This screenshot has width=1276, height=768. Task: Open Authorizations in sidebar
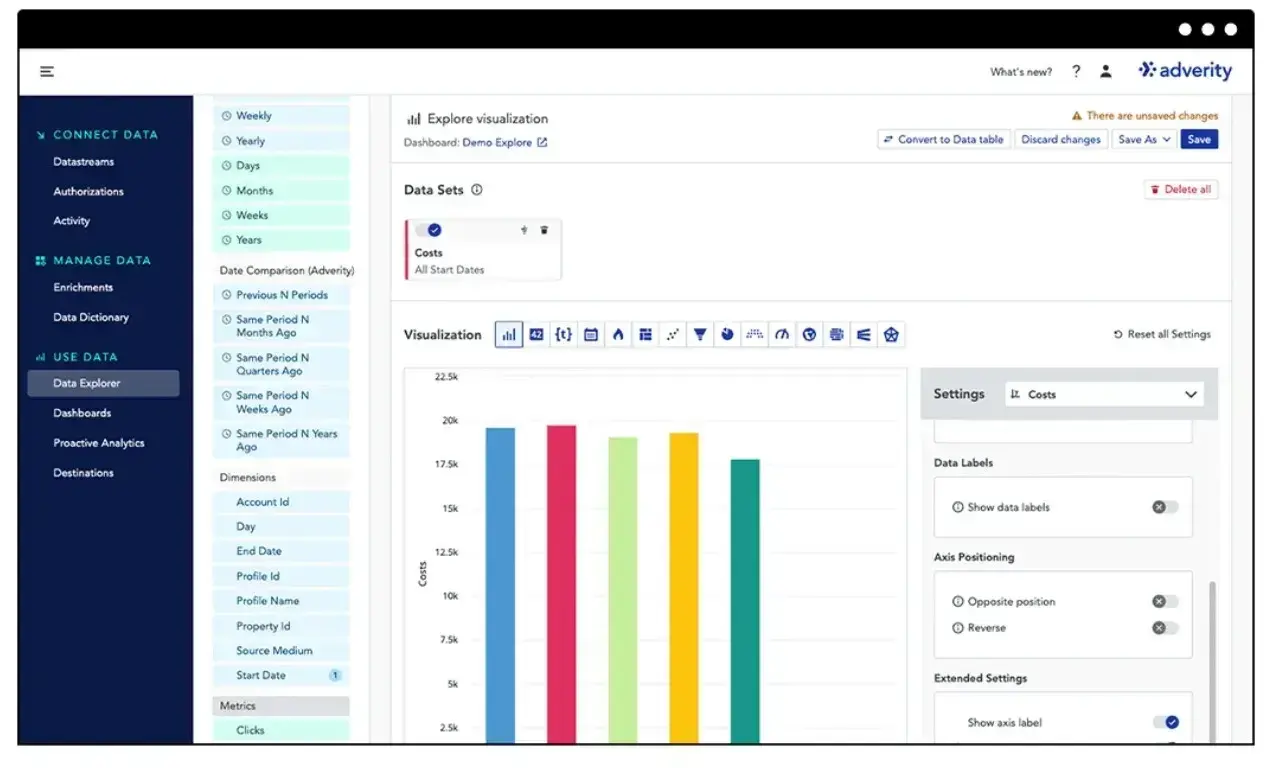click(89, 192)
